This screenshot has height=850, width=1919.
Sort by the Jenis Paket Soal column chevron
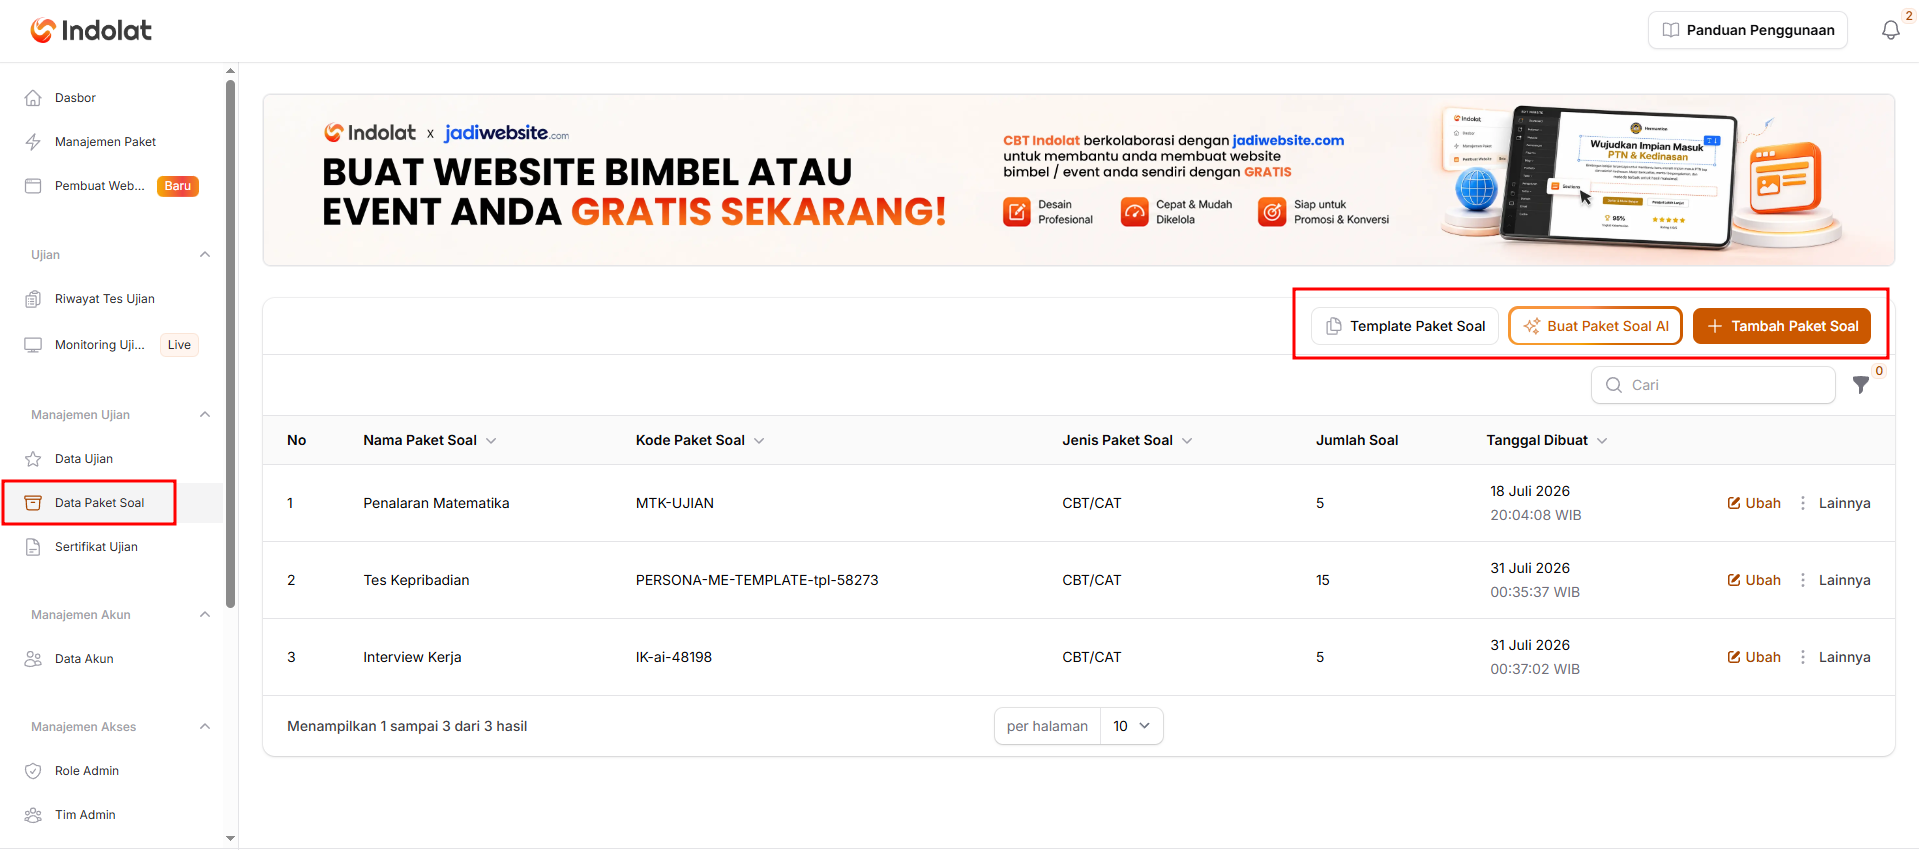(x=1187, y=441)
